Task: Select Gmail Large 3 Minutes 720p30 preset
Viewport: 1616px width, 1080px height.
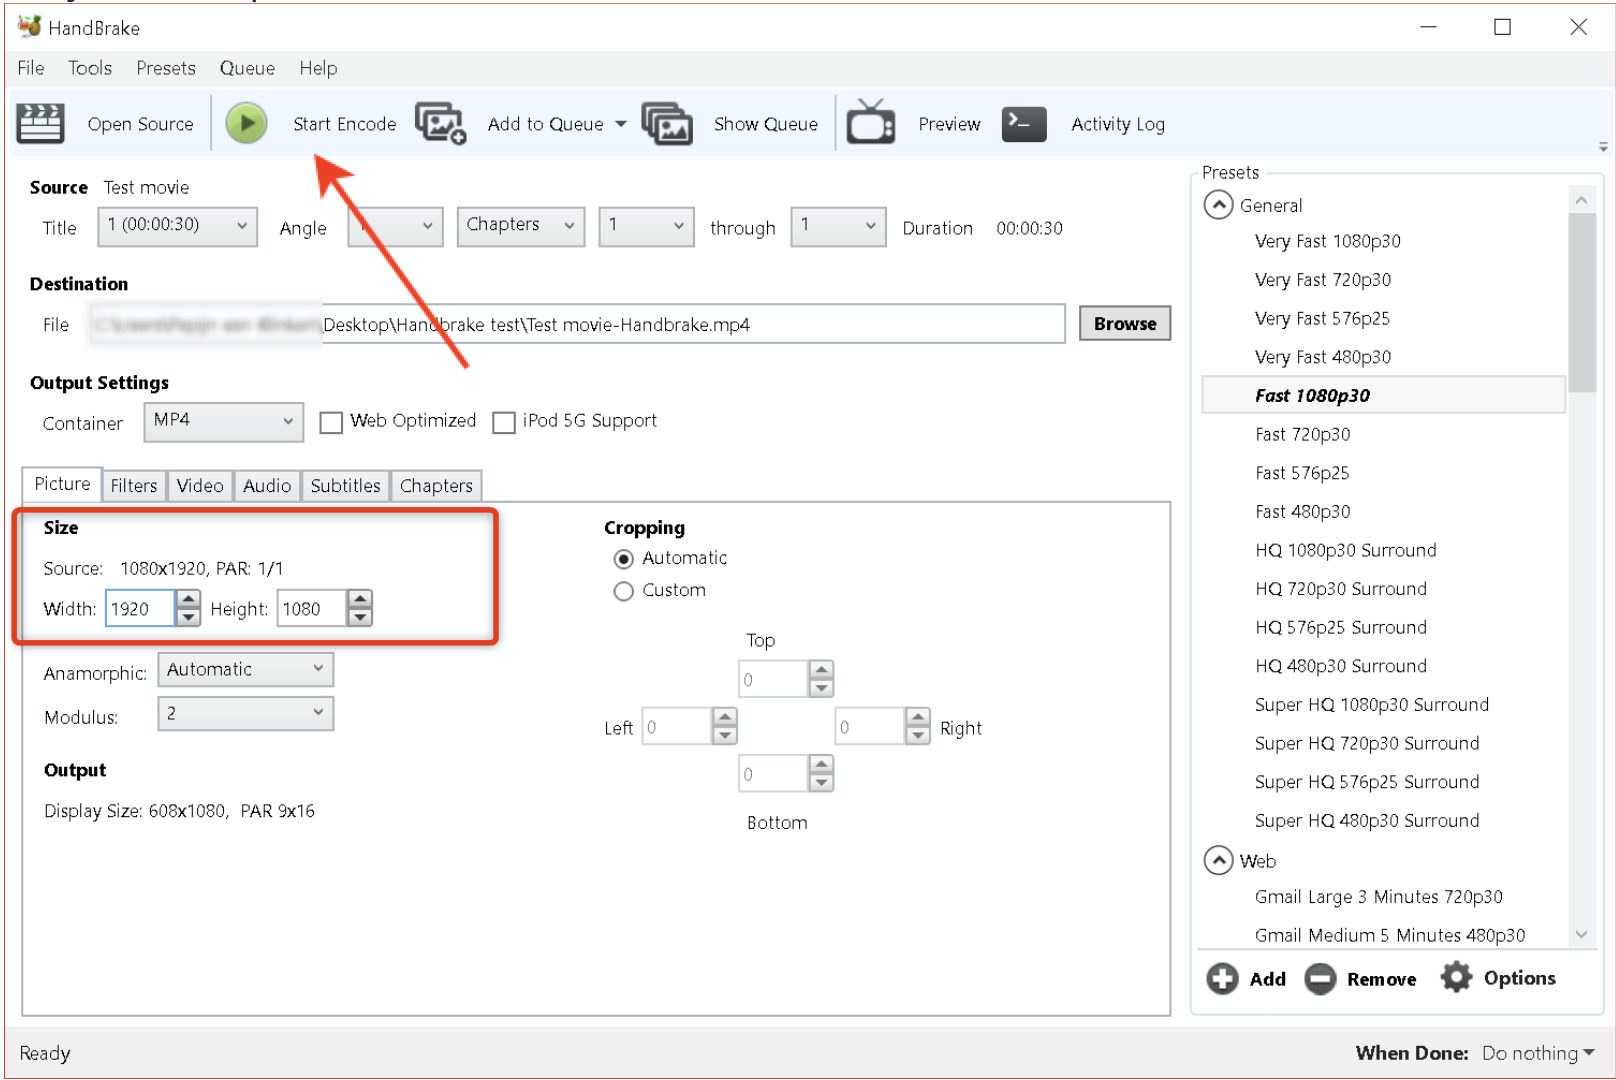Action: click(x=1378, y=897)
